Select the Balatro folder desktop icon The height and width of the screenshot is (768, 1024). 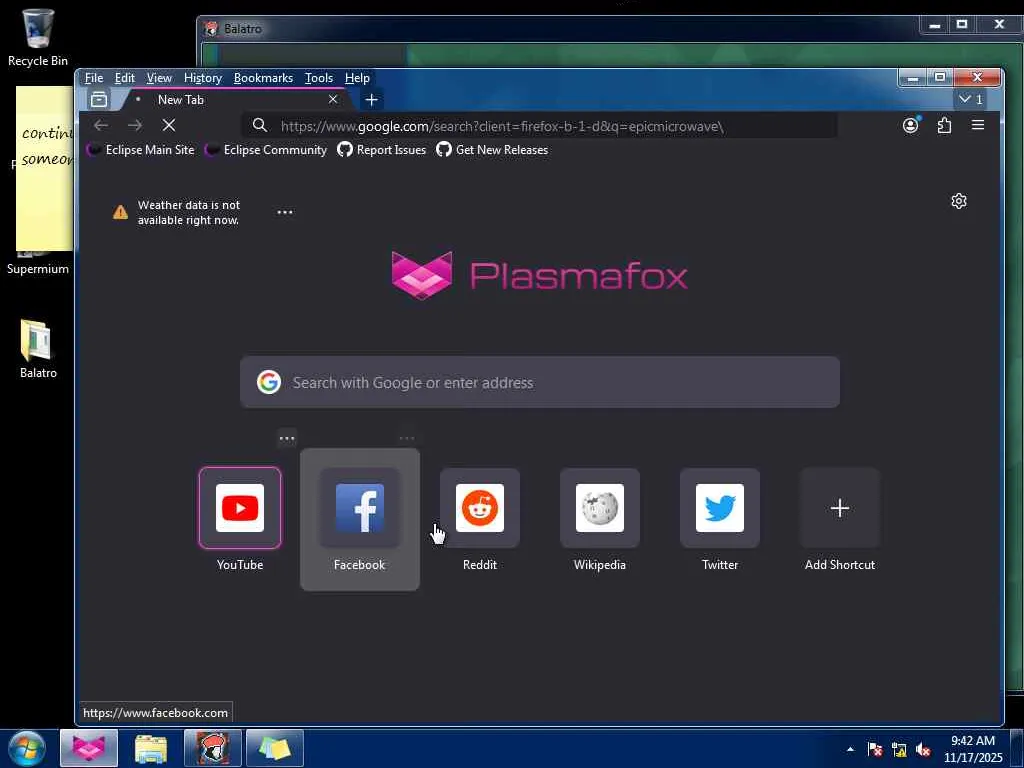tap(37, 349)
